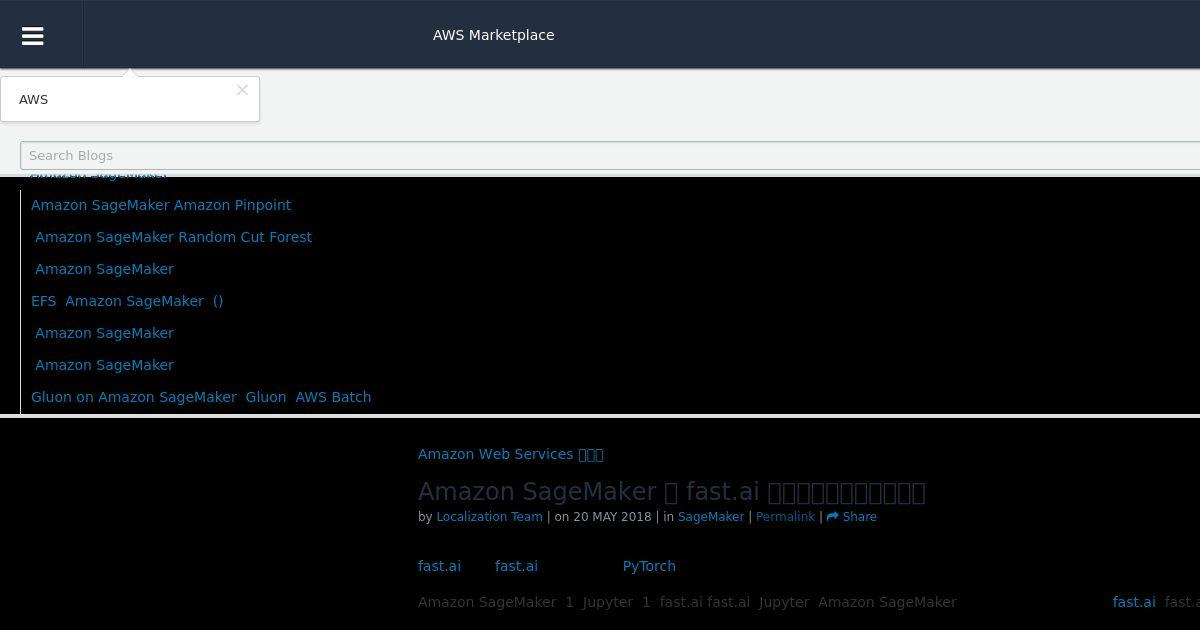Open Amazon SageMaker Amazon Pinpoint post
The height and width of the screenshot is (630, 1200).
[x=161, y=205]
